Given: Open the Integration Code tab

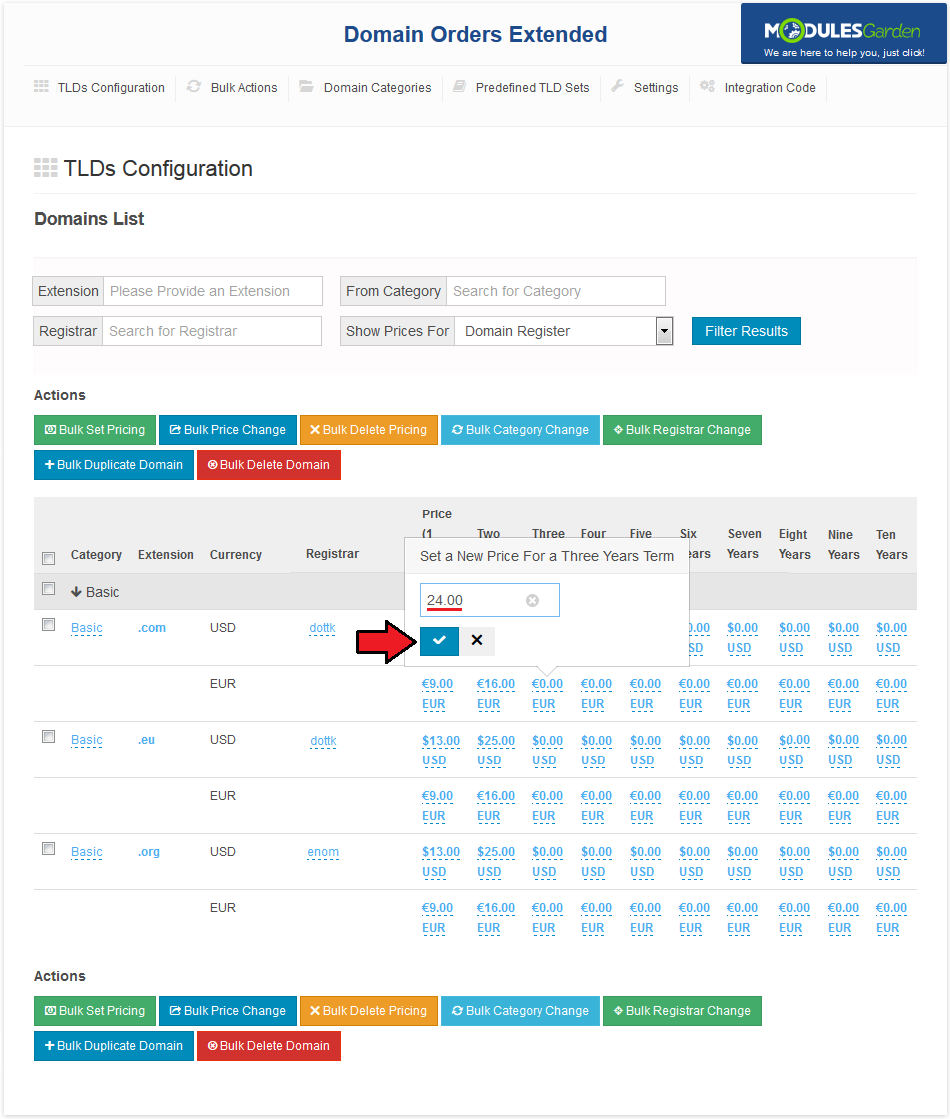Looking at the screenshot, I should pyautogui.click(x=769, y=88).
